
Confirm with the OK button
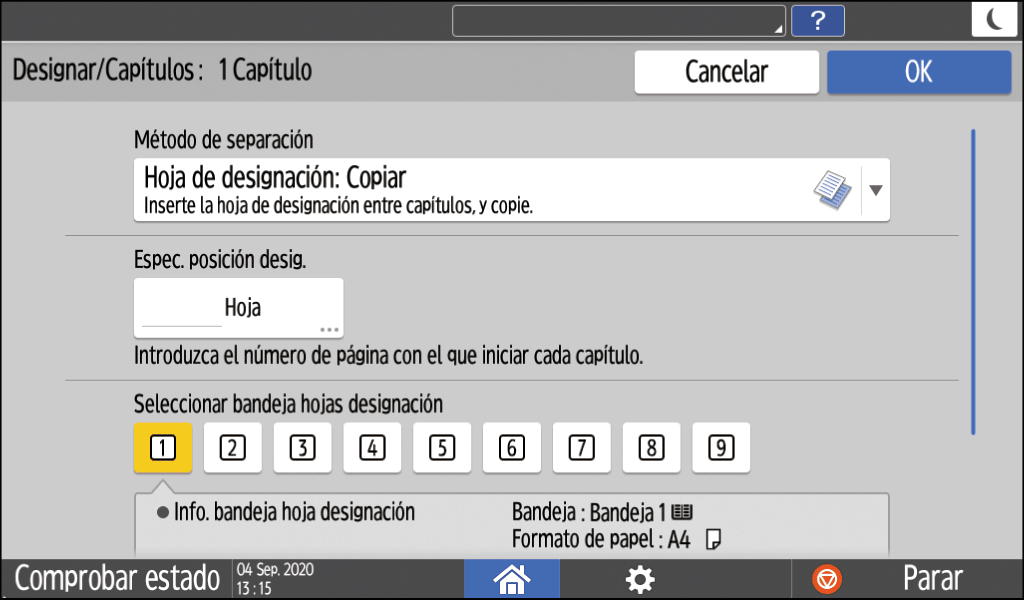tap(918, 72)
